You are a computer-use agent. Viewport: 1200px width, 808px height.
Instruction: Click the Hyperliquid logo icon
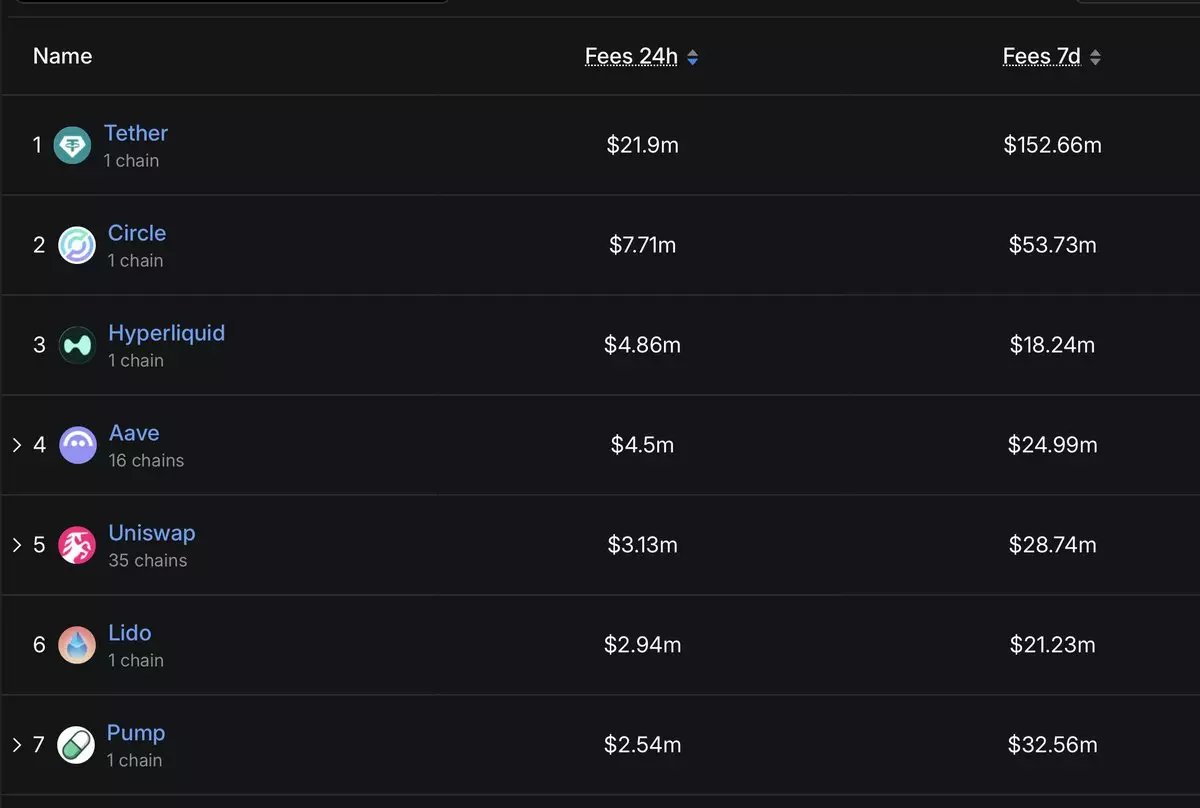(77, 345)
